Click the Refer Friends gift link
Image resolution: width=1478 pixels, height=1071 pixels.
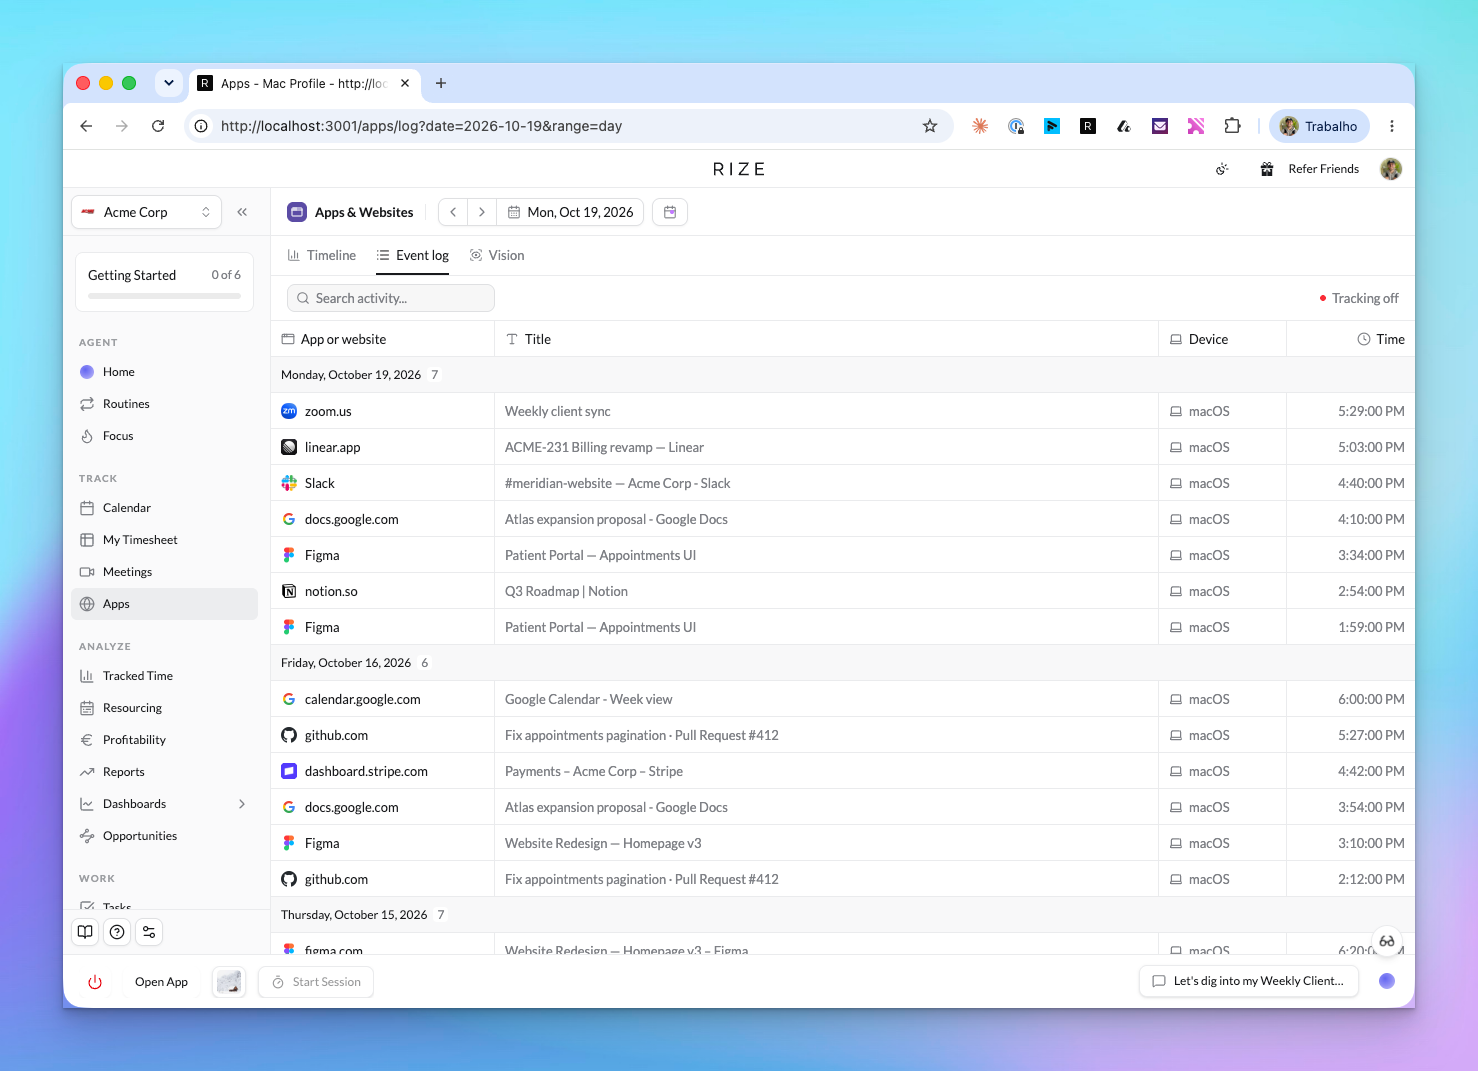[x=1309, y=169]
